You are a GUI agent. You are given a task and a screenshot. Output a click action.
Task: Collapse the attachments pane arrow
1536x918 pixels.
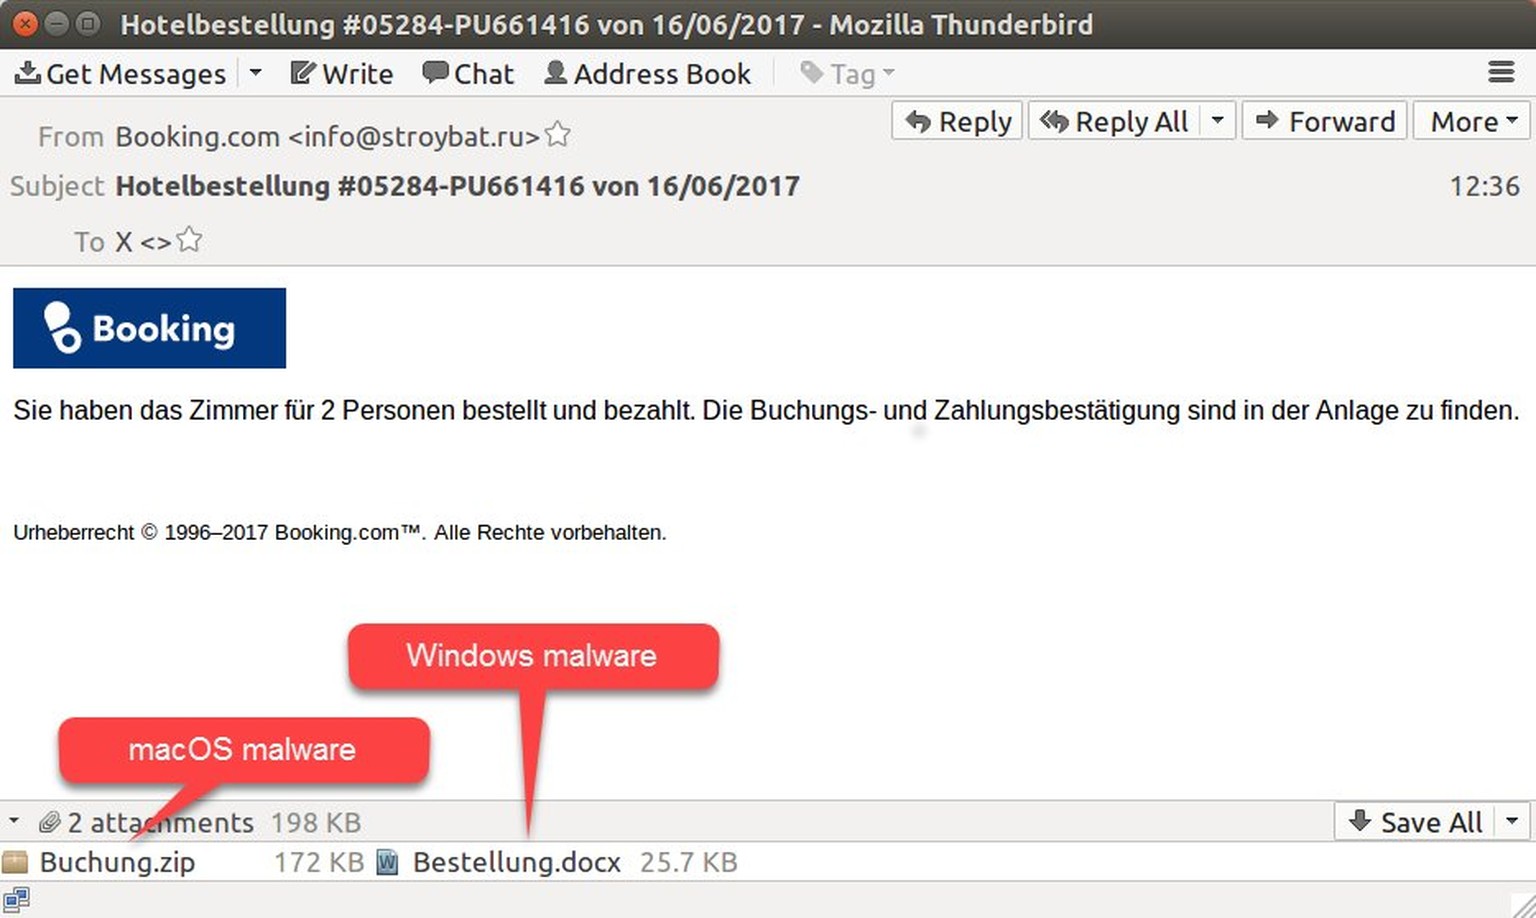tap(14, 821)
